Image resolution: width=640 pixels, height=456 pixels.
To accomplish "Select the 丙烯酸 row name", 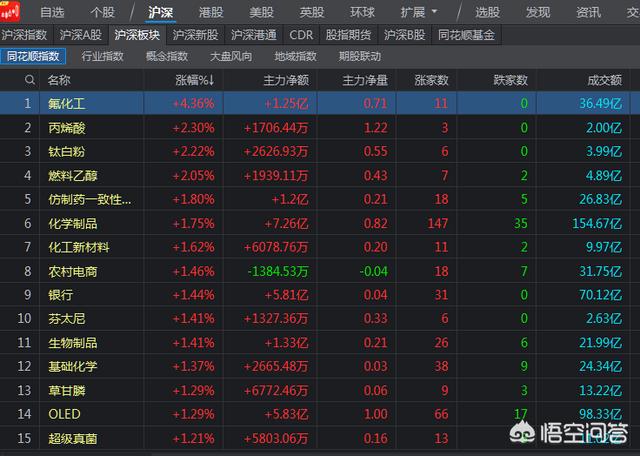I will pyautogui.click(x=67, y=128).
